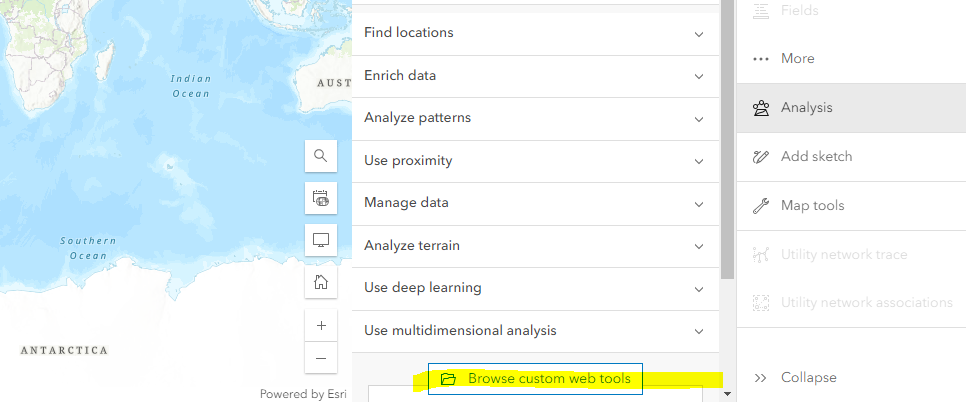Return map to home extent
The height and width of the screenshot is (402, 966).
[x=321, y=283]
